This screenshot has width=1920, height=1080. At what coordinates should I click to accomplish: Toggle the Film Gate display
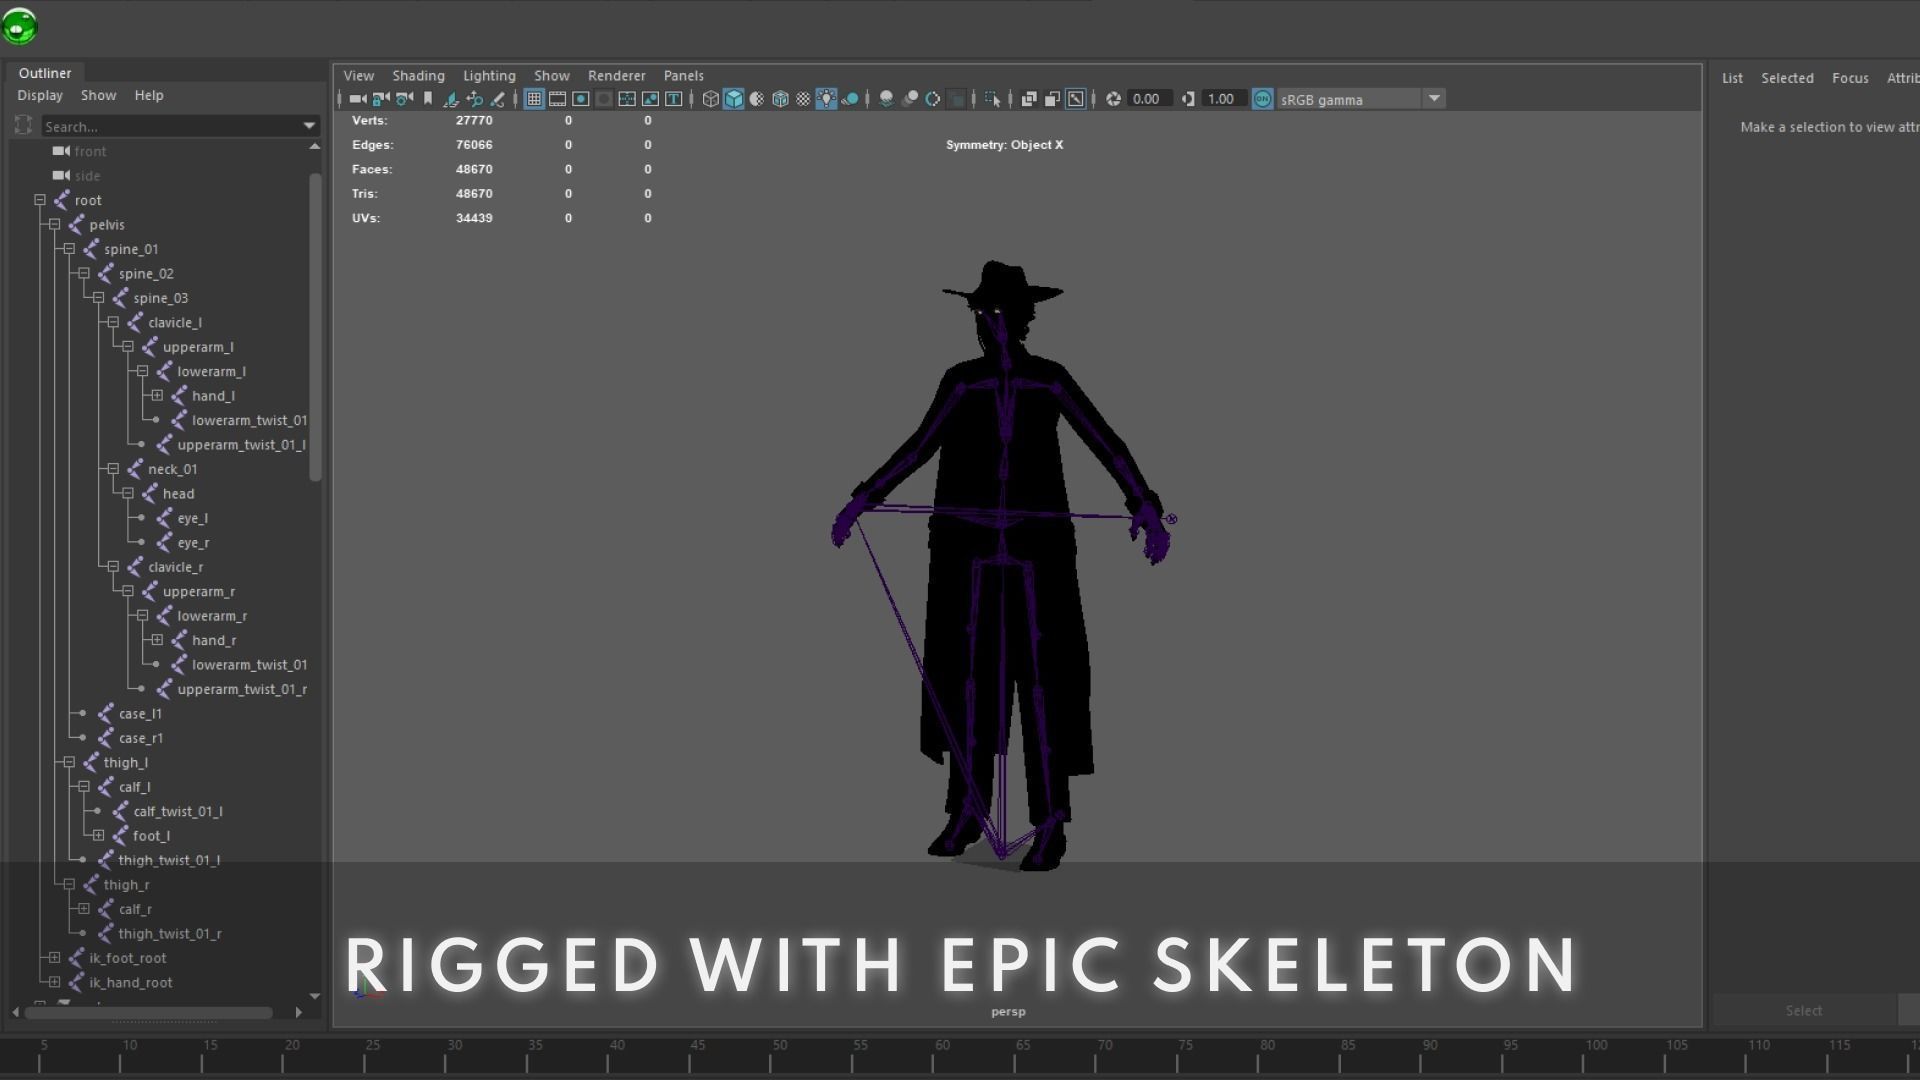tap(557, 99)
